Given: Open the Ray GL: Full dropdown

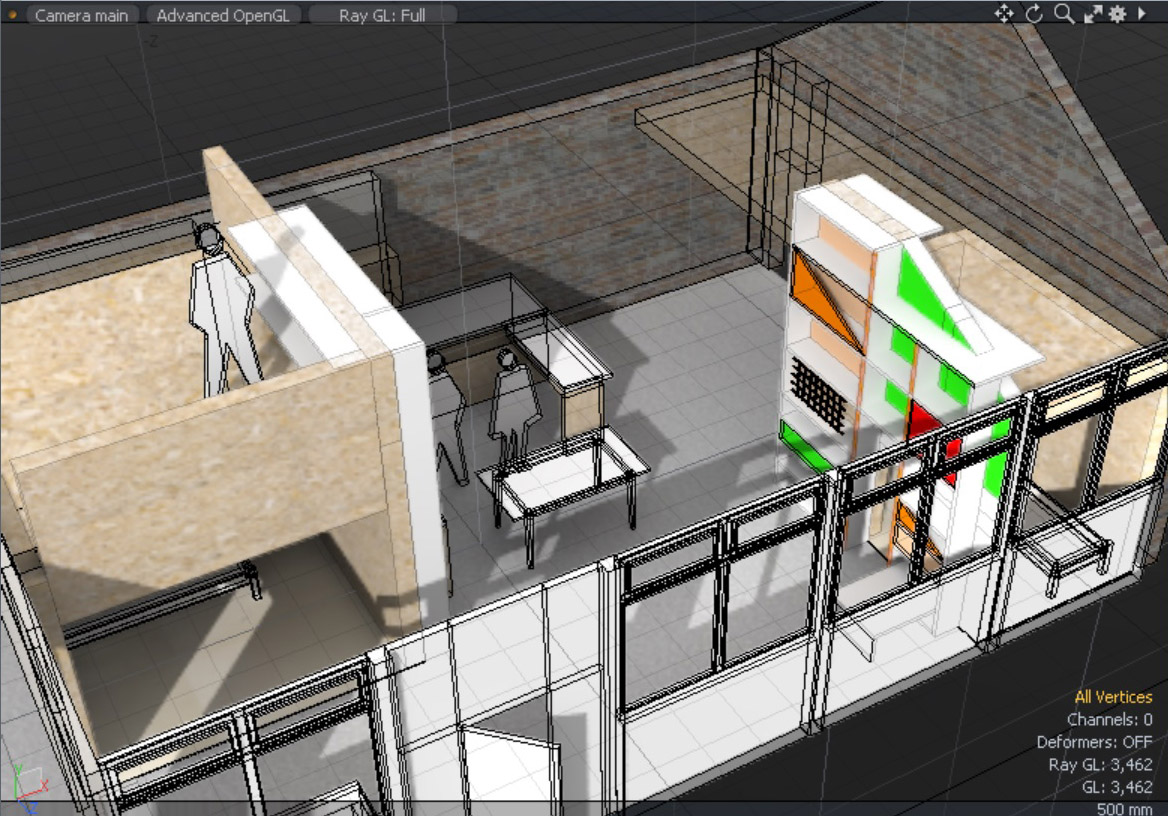Looking at the screenshot, I should click(x=382, y=15).
